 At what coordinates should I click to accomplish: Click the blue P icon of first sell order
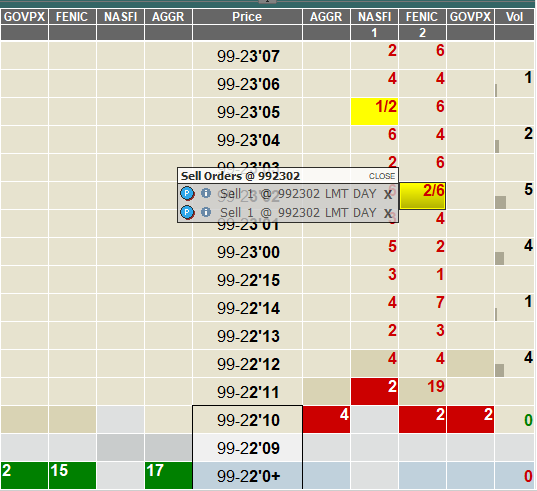coord(187,193)
